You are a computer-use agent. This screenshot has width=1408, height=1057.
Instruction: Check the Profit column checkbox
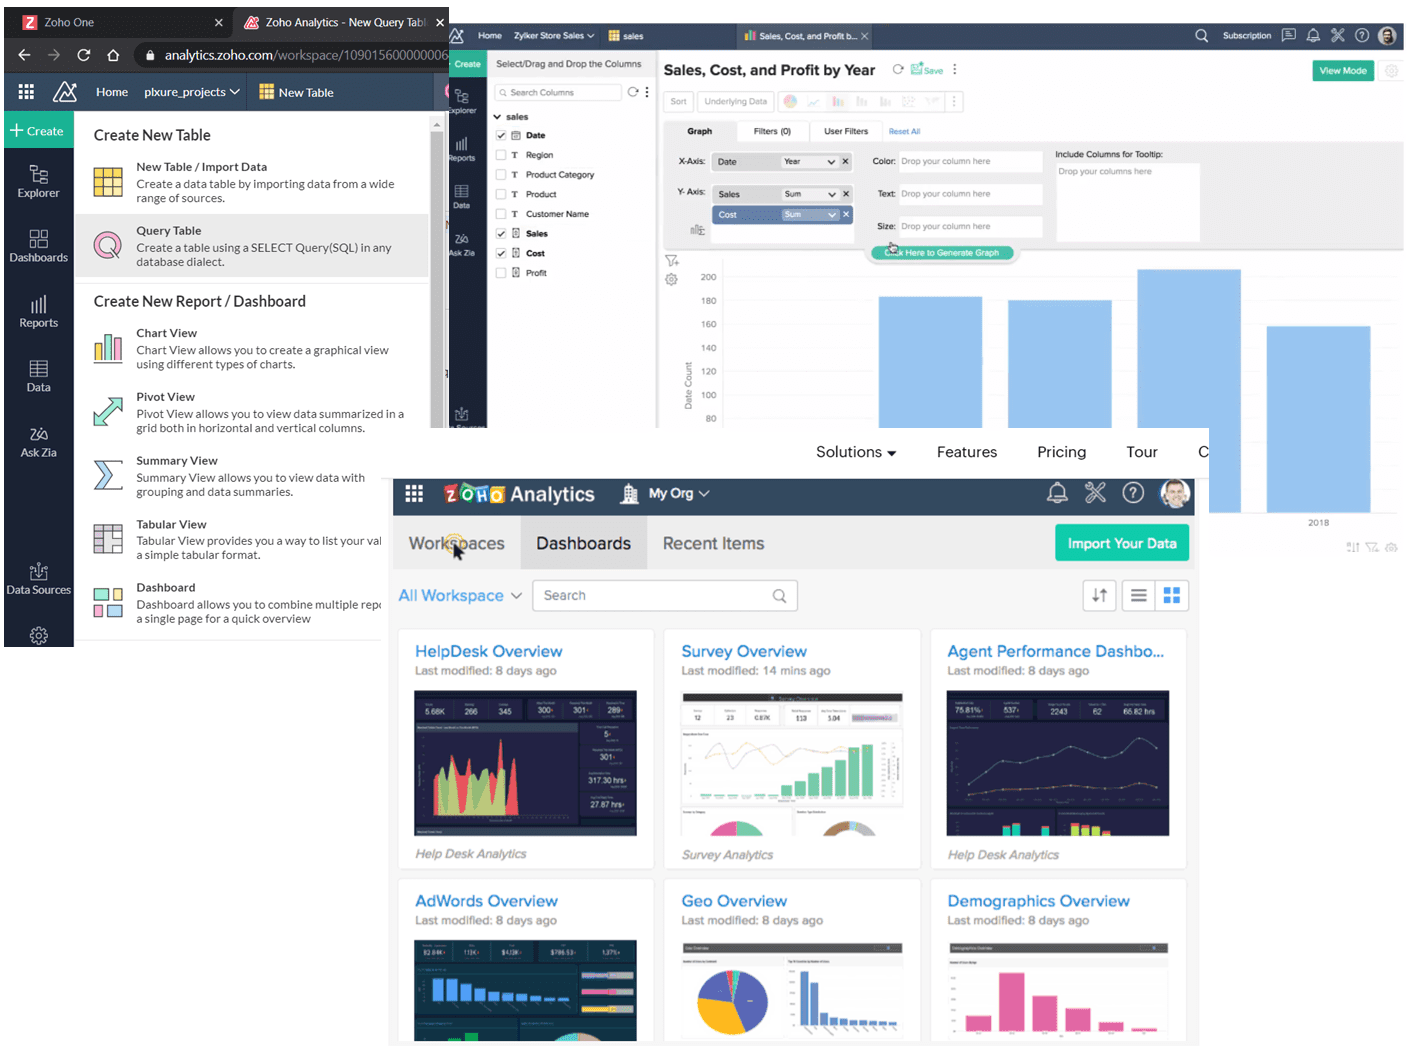pyautogui.click(x=501, y=273)
